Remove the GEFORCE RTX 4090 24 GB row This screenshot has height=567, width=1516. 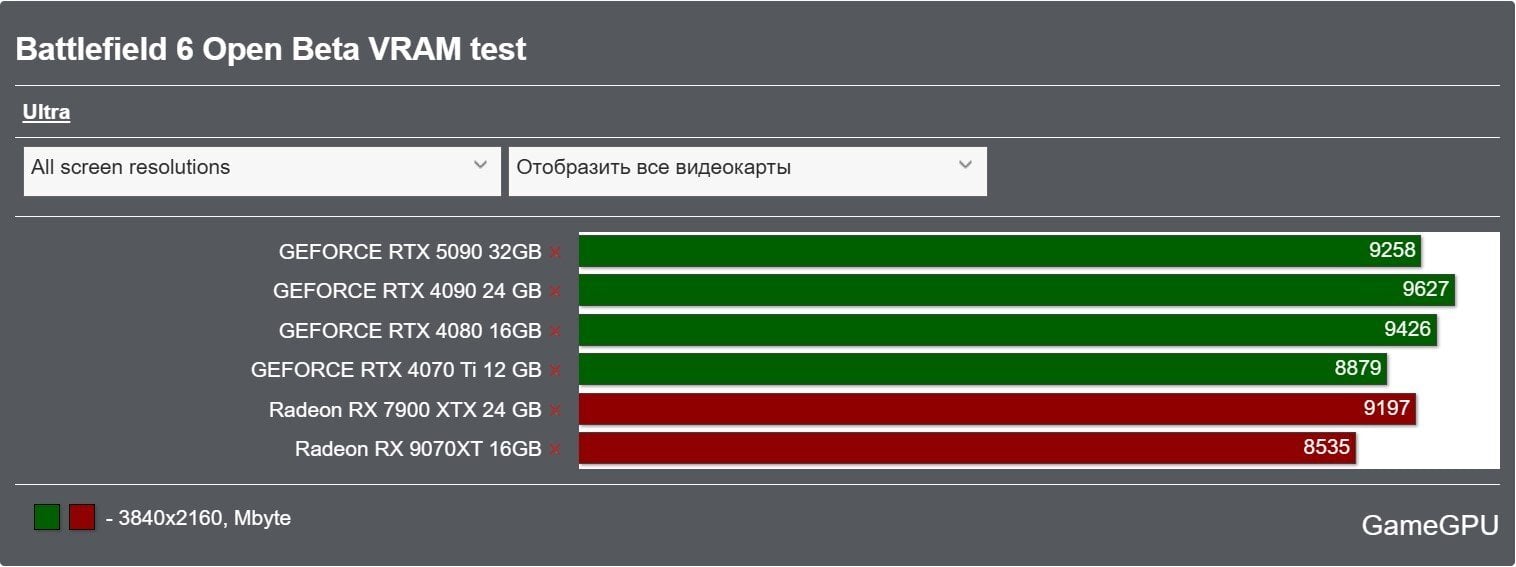pyautogui.click(x=555, y=292)
